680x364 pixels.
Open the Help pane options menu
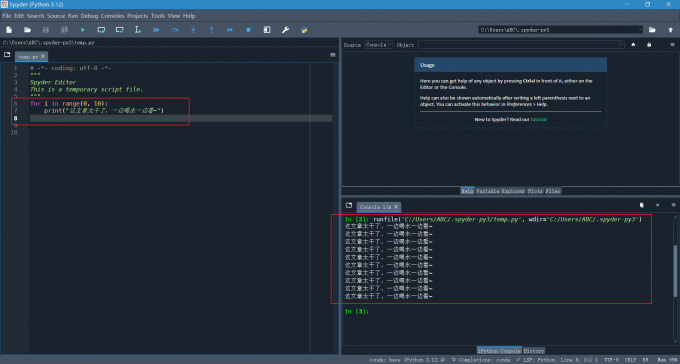673,45
